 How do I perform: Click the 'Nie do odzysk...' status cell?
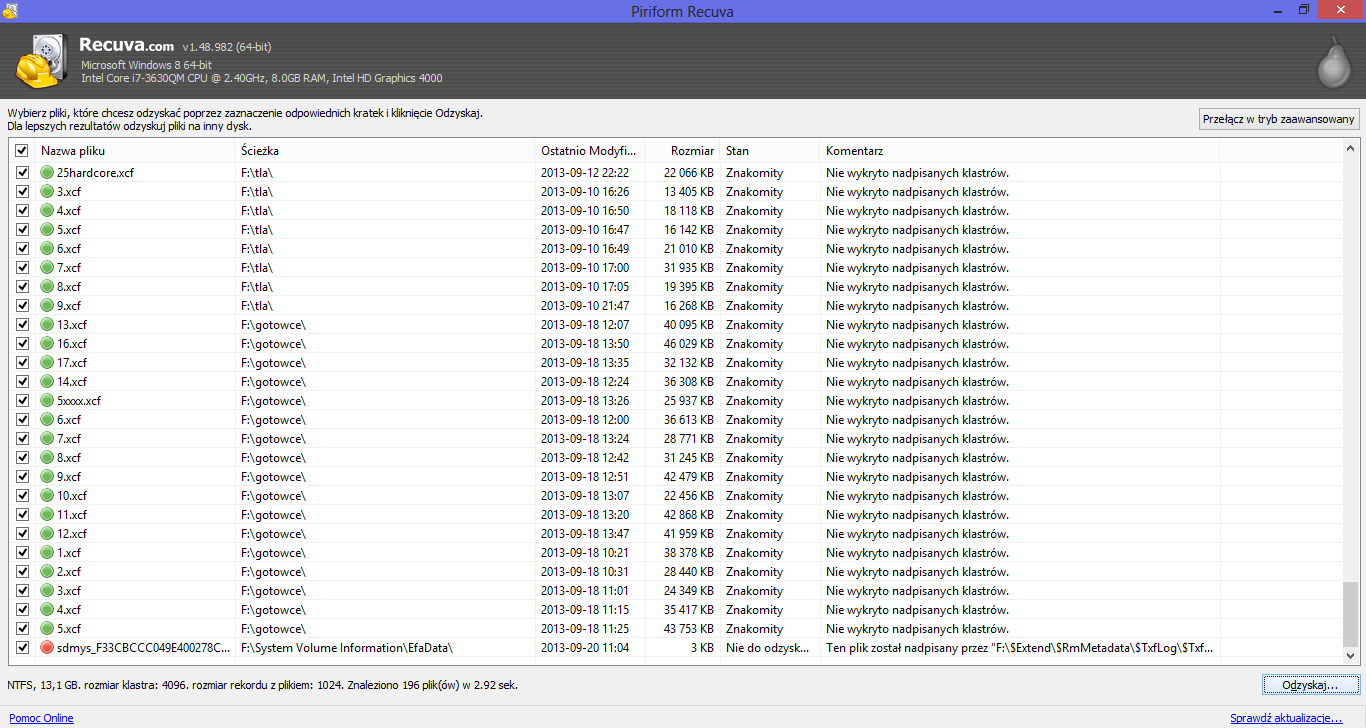click(768, 648)
